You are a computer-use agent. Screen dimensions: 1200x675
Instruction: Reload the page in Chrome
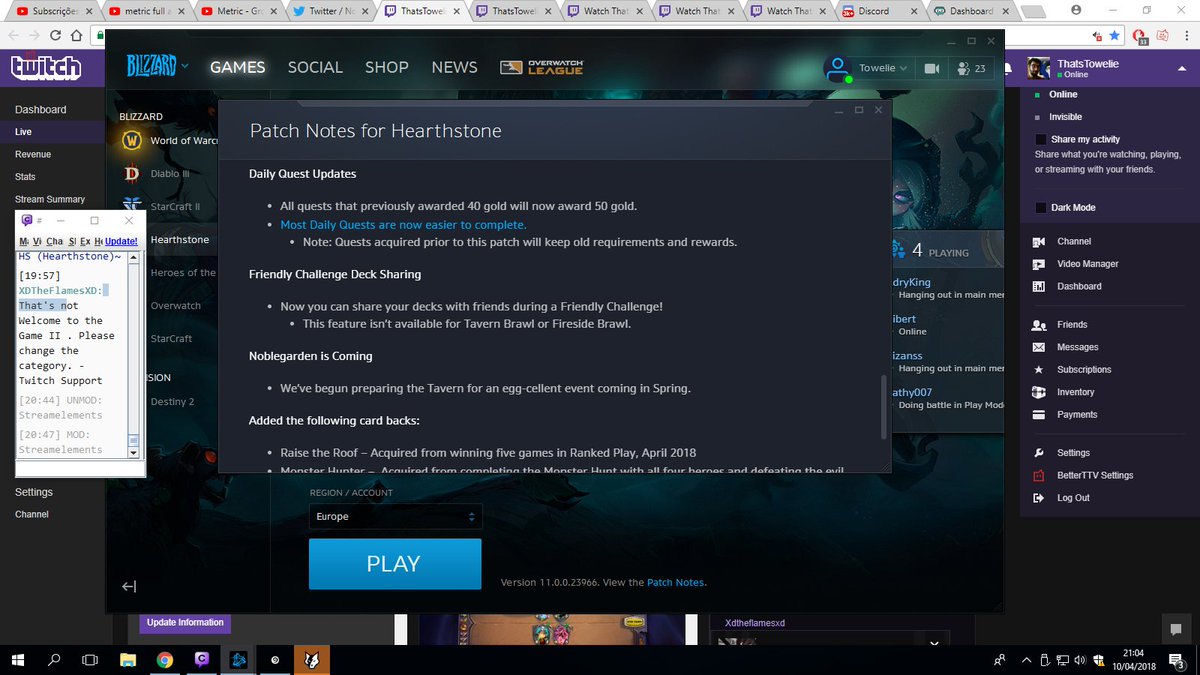[x=56, y=34]
